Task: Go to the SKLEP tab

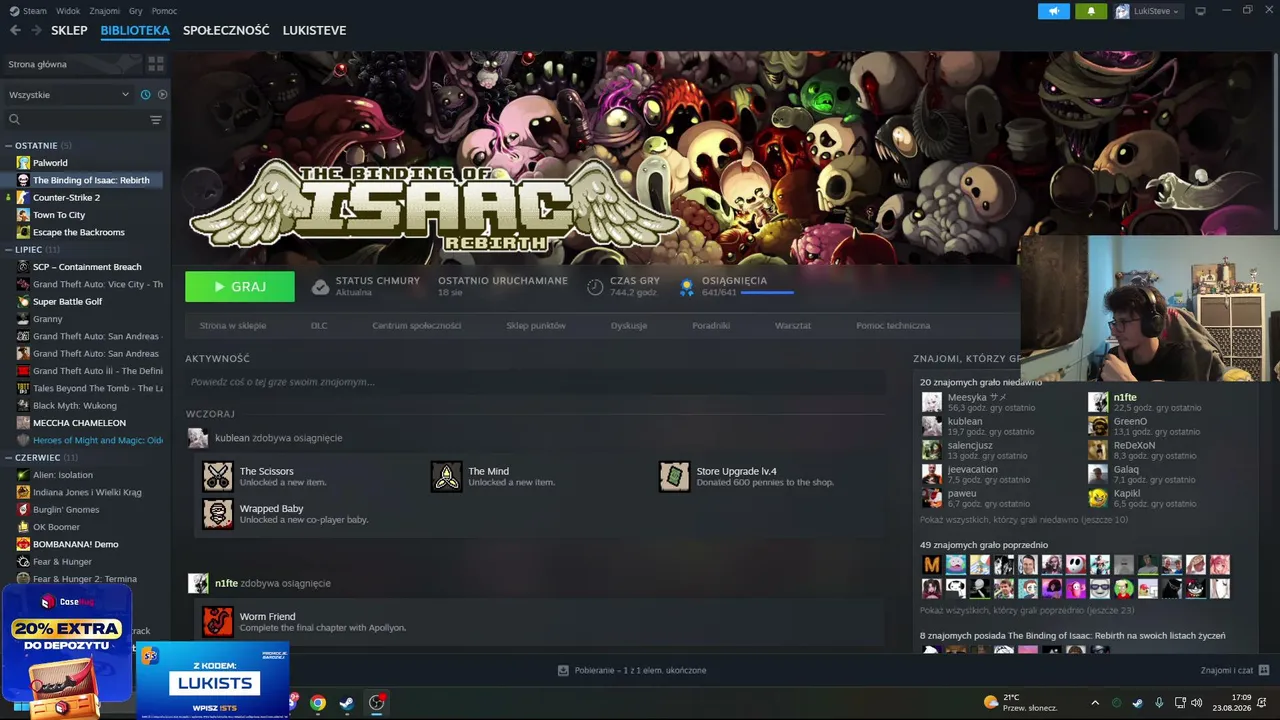Action: pos(70,30)
